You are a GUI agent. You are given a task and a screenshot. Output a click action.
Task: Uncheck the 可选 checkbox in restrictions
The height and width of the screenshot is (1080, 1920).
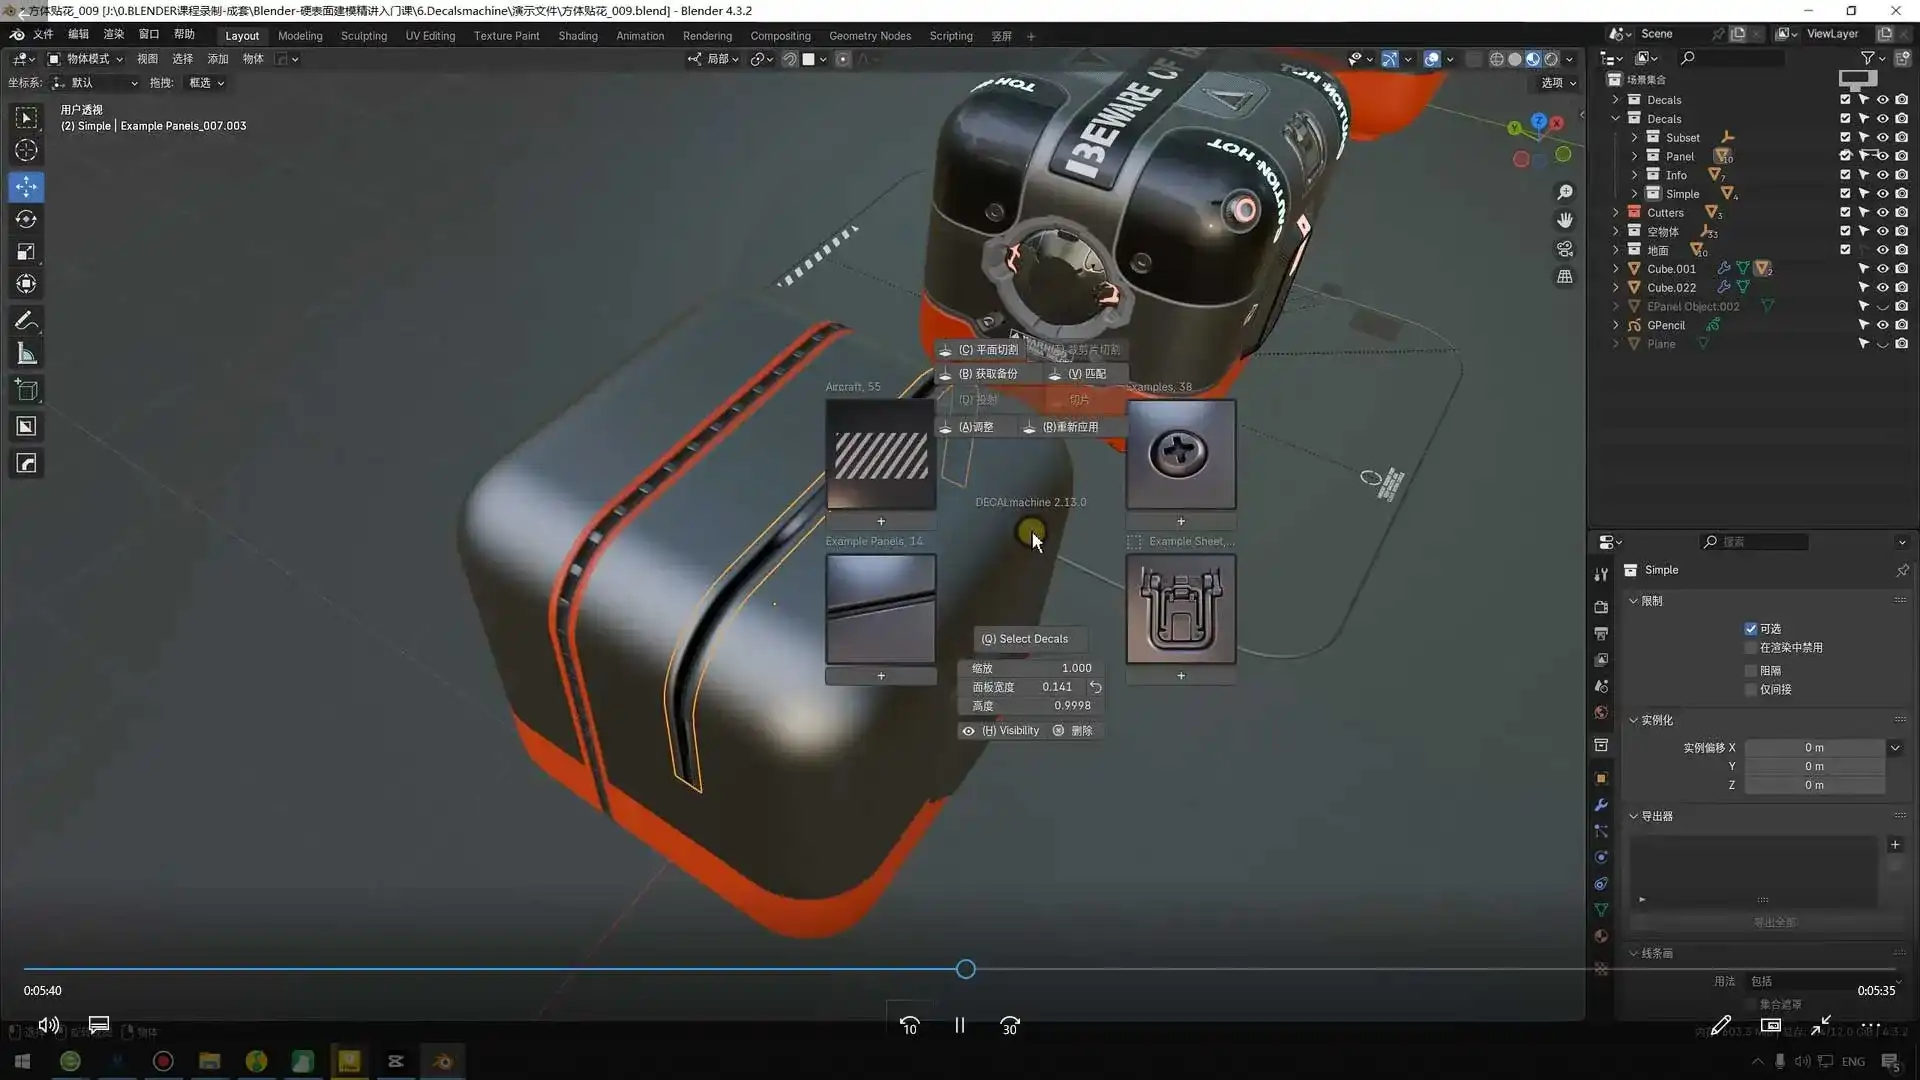coord(1751,628)
